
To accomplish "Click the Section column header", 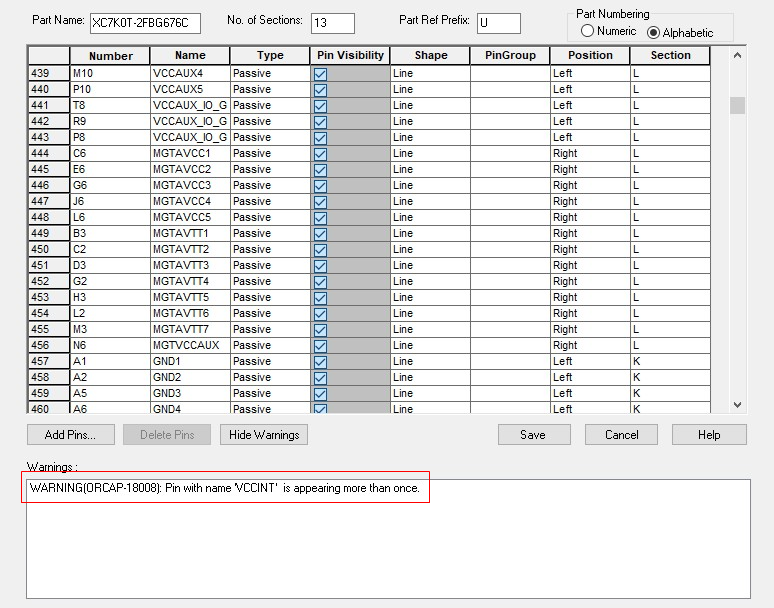I will point(670,56).
